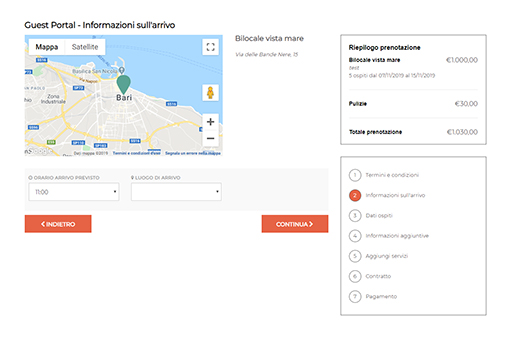505x361 pixels.
Task: Click the Zona Industriale map label
Action: 53,99
